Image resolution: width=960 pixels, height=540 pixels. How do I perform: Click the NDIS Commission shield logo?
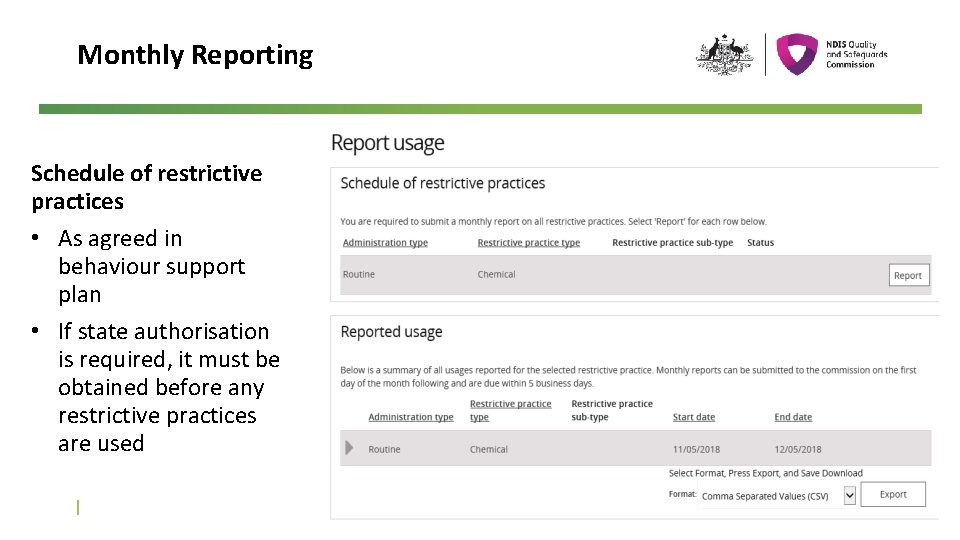[797, 54]
